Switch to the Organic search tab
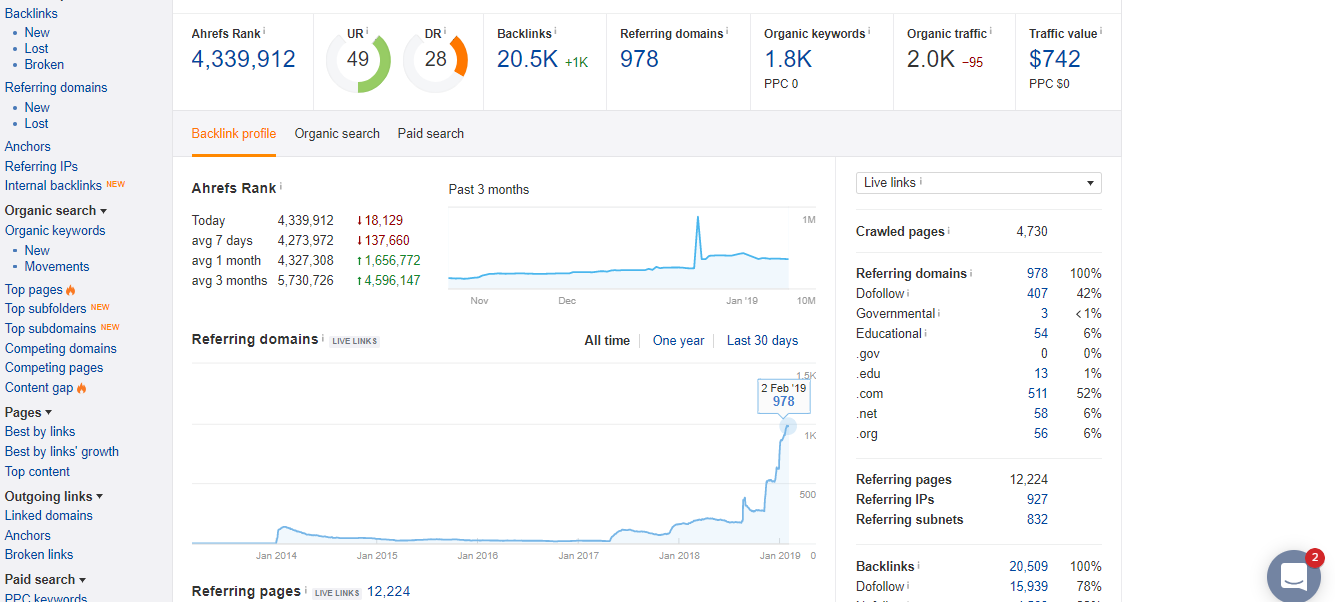 coord(337,134)
